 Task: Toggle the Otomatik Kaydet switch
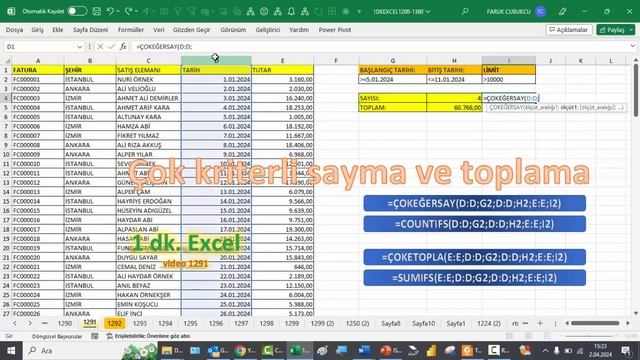click(77, 11)
